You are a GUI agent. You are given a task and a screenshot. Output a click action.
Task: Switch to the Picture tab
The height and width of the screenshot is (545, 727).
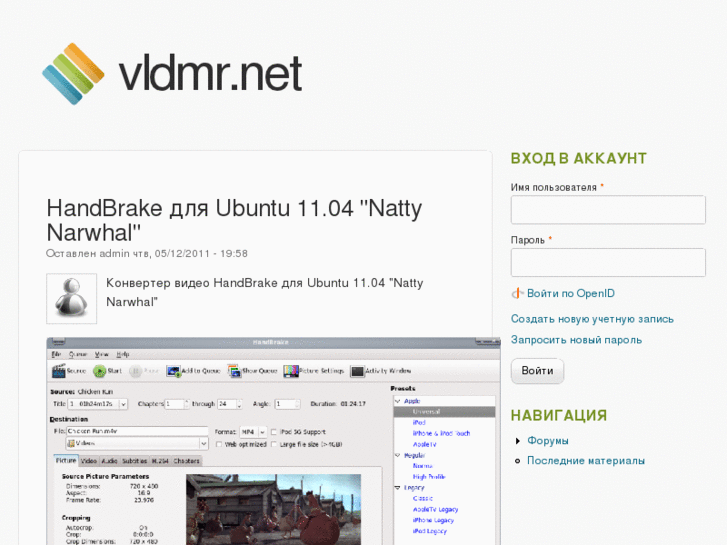66,461
